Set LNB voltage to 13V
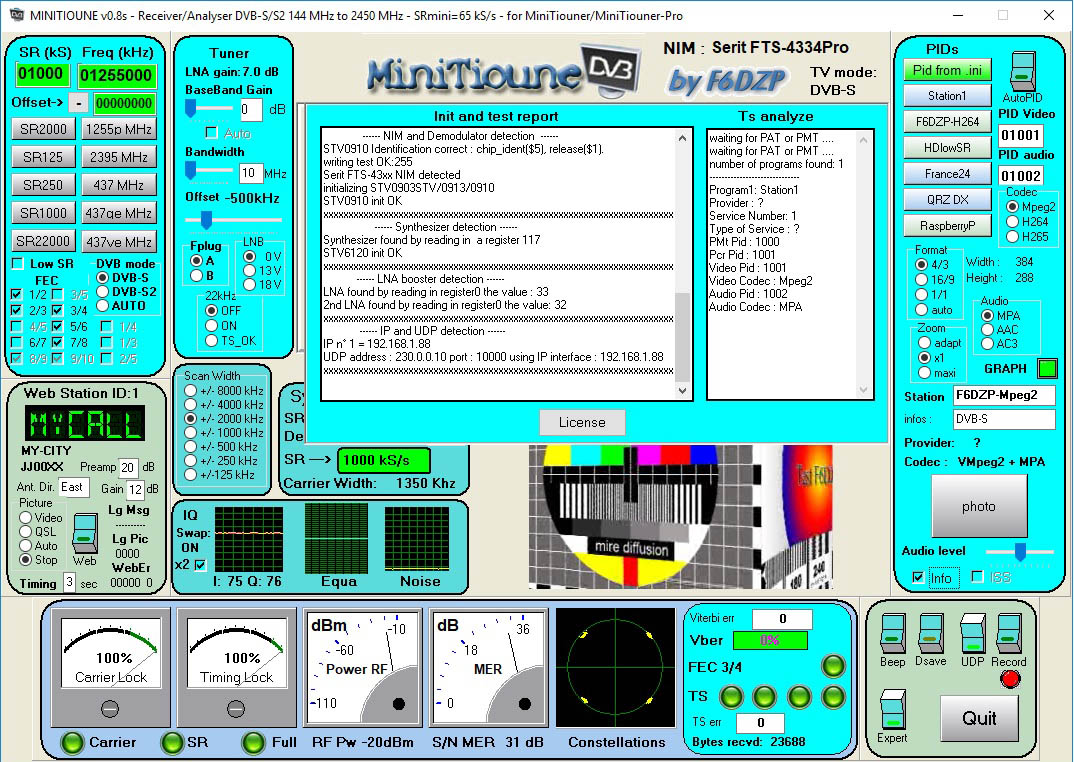 click(249, 271)
